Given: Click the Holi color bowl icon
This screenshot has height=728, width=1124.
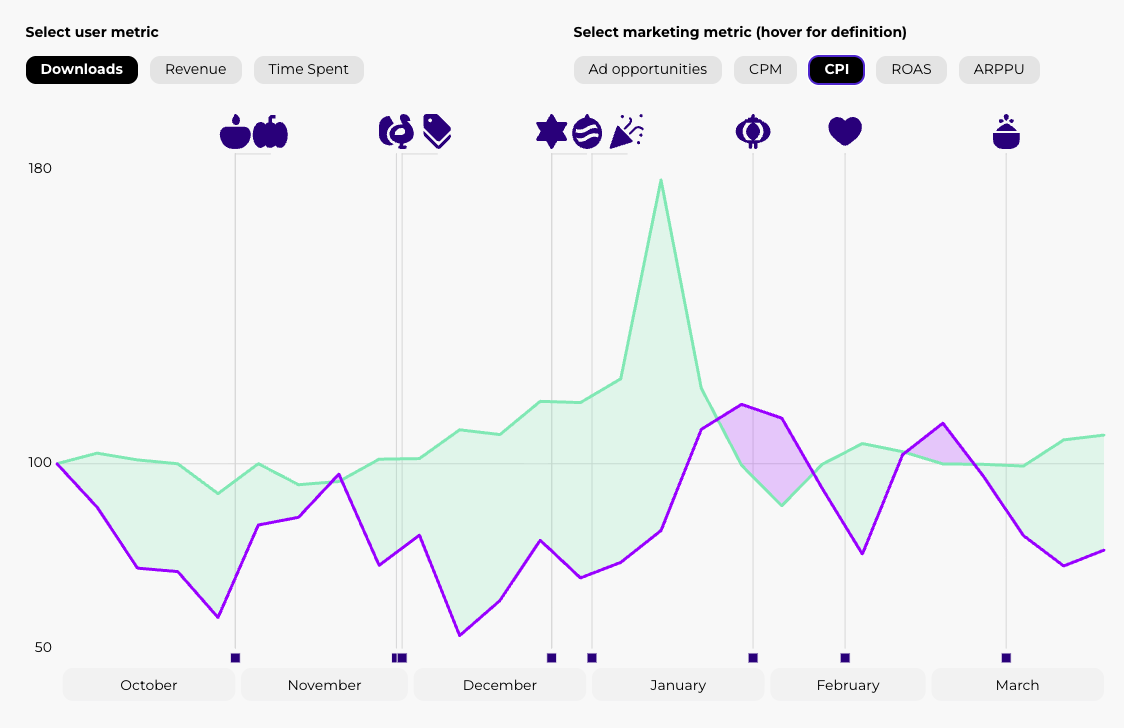Looking at the screenshot, I should coord(1006,132).
